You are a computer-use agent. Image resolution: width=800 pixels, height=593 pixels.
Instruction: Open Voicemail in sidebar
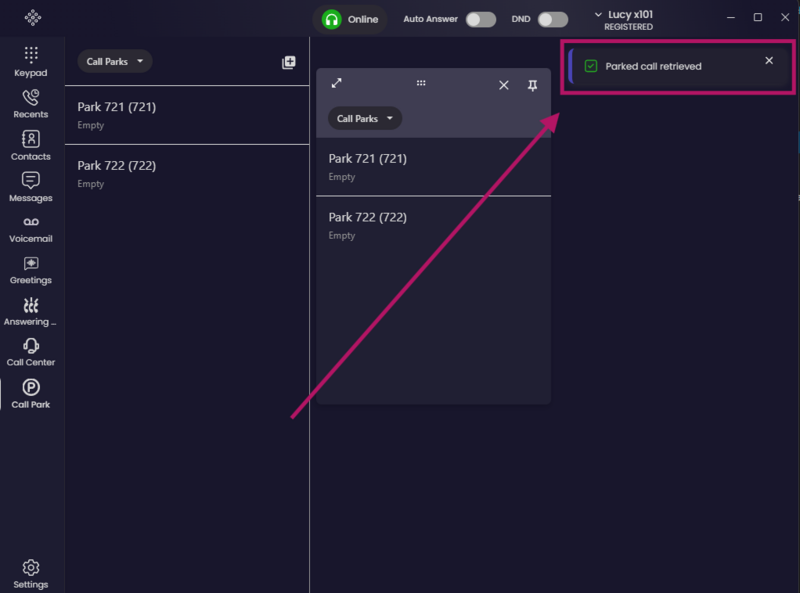pyautogui.click(x=31, y=229)
